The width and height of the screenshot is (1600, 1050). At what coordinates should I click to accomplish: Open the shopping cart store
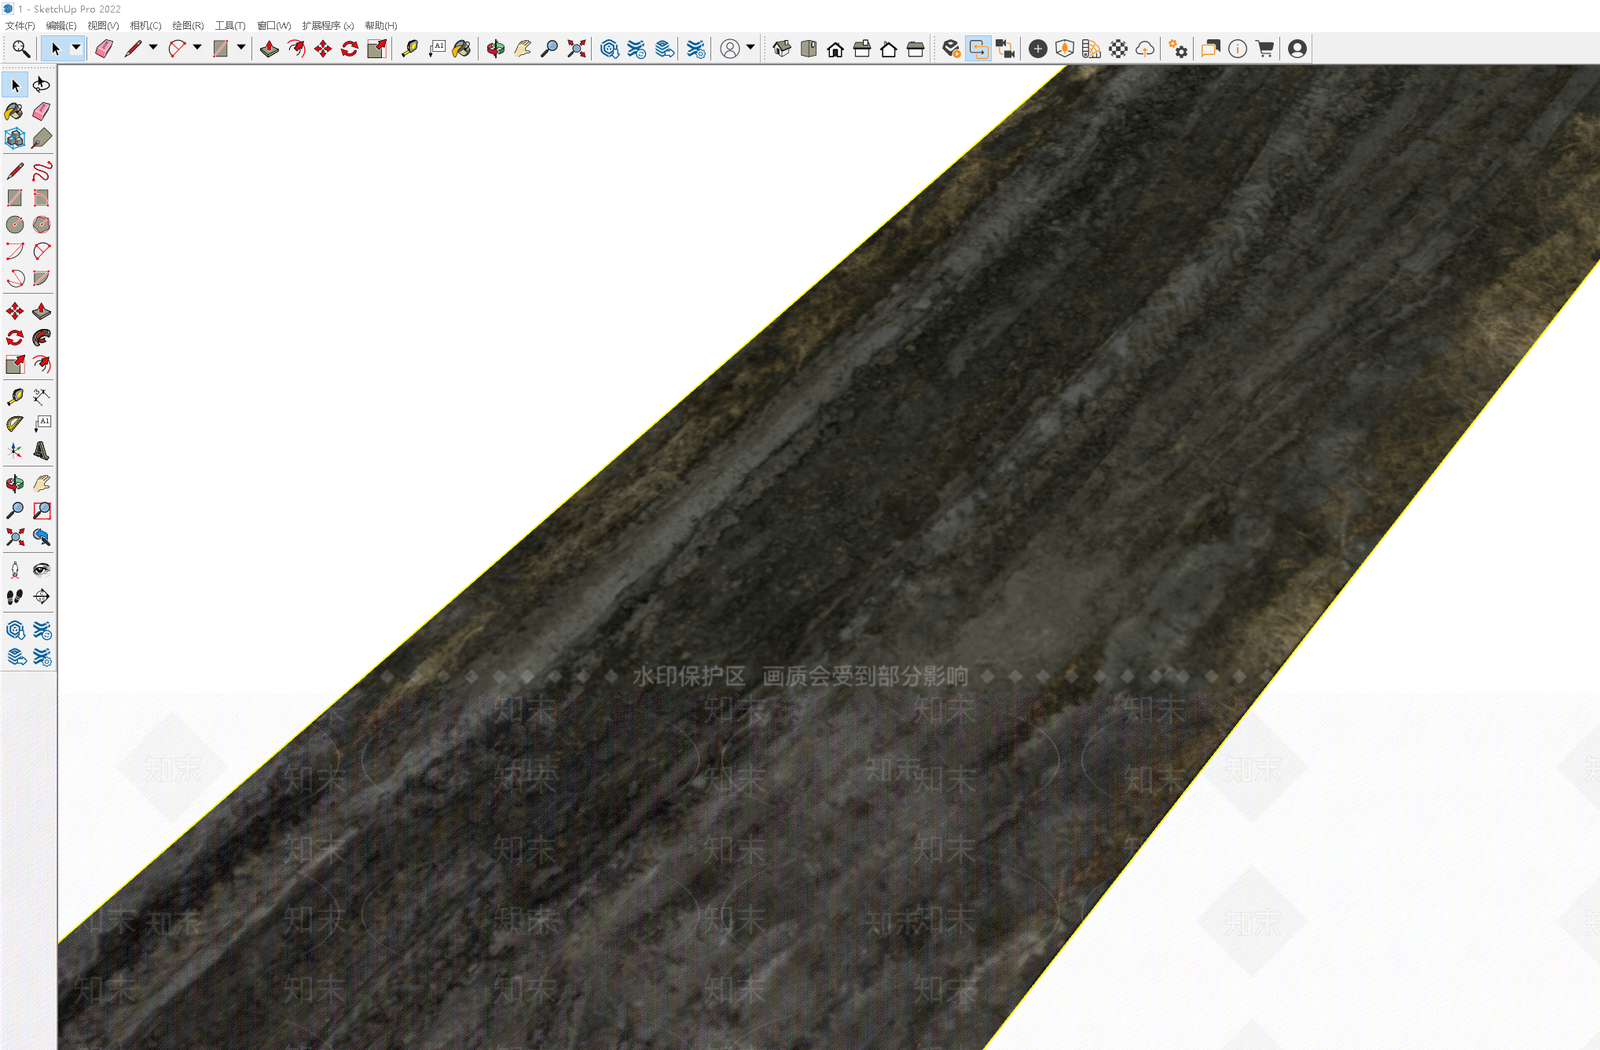click(1265, 48)
